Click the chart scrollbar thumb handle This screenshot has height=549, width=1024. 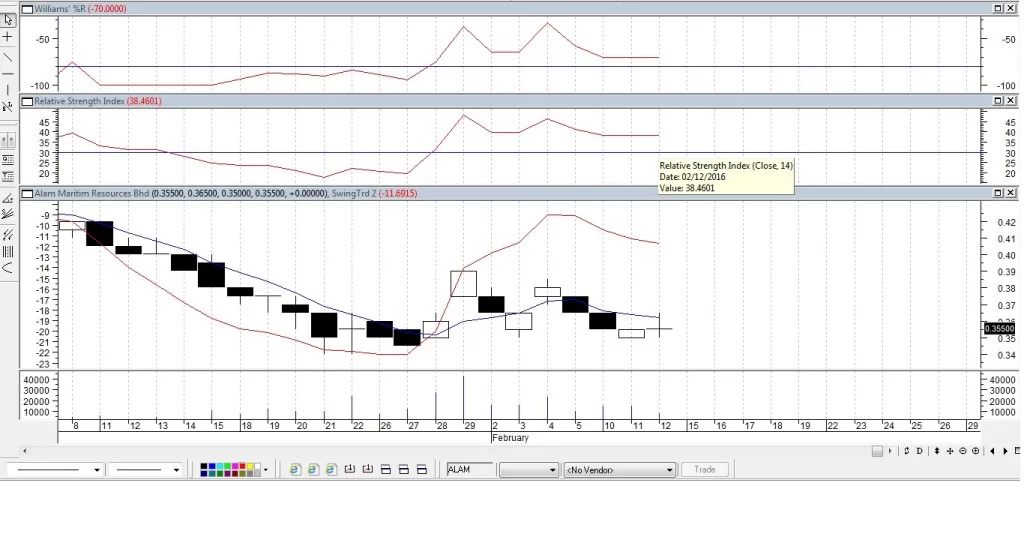(877, 451)
